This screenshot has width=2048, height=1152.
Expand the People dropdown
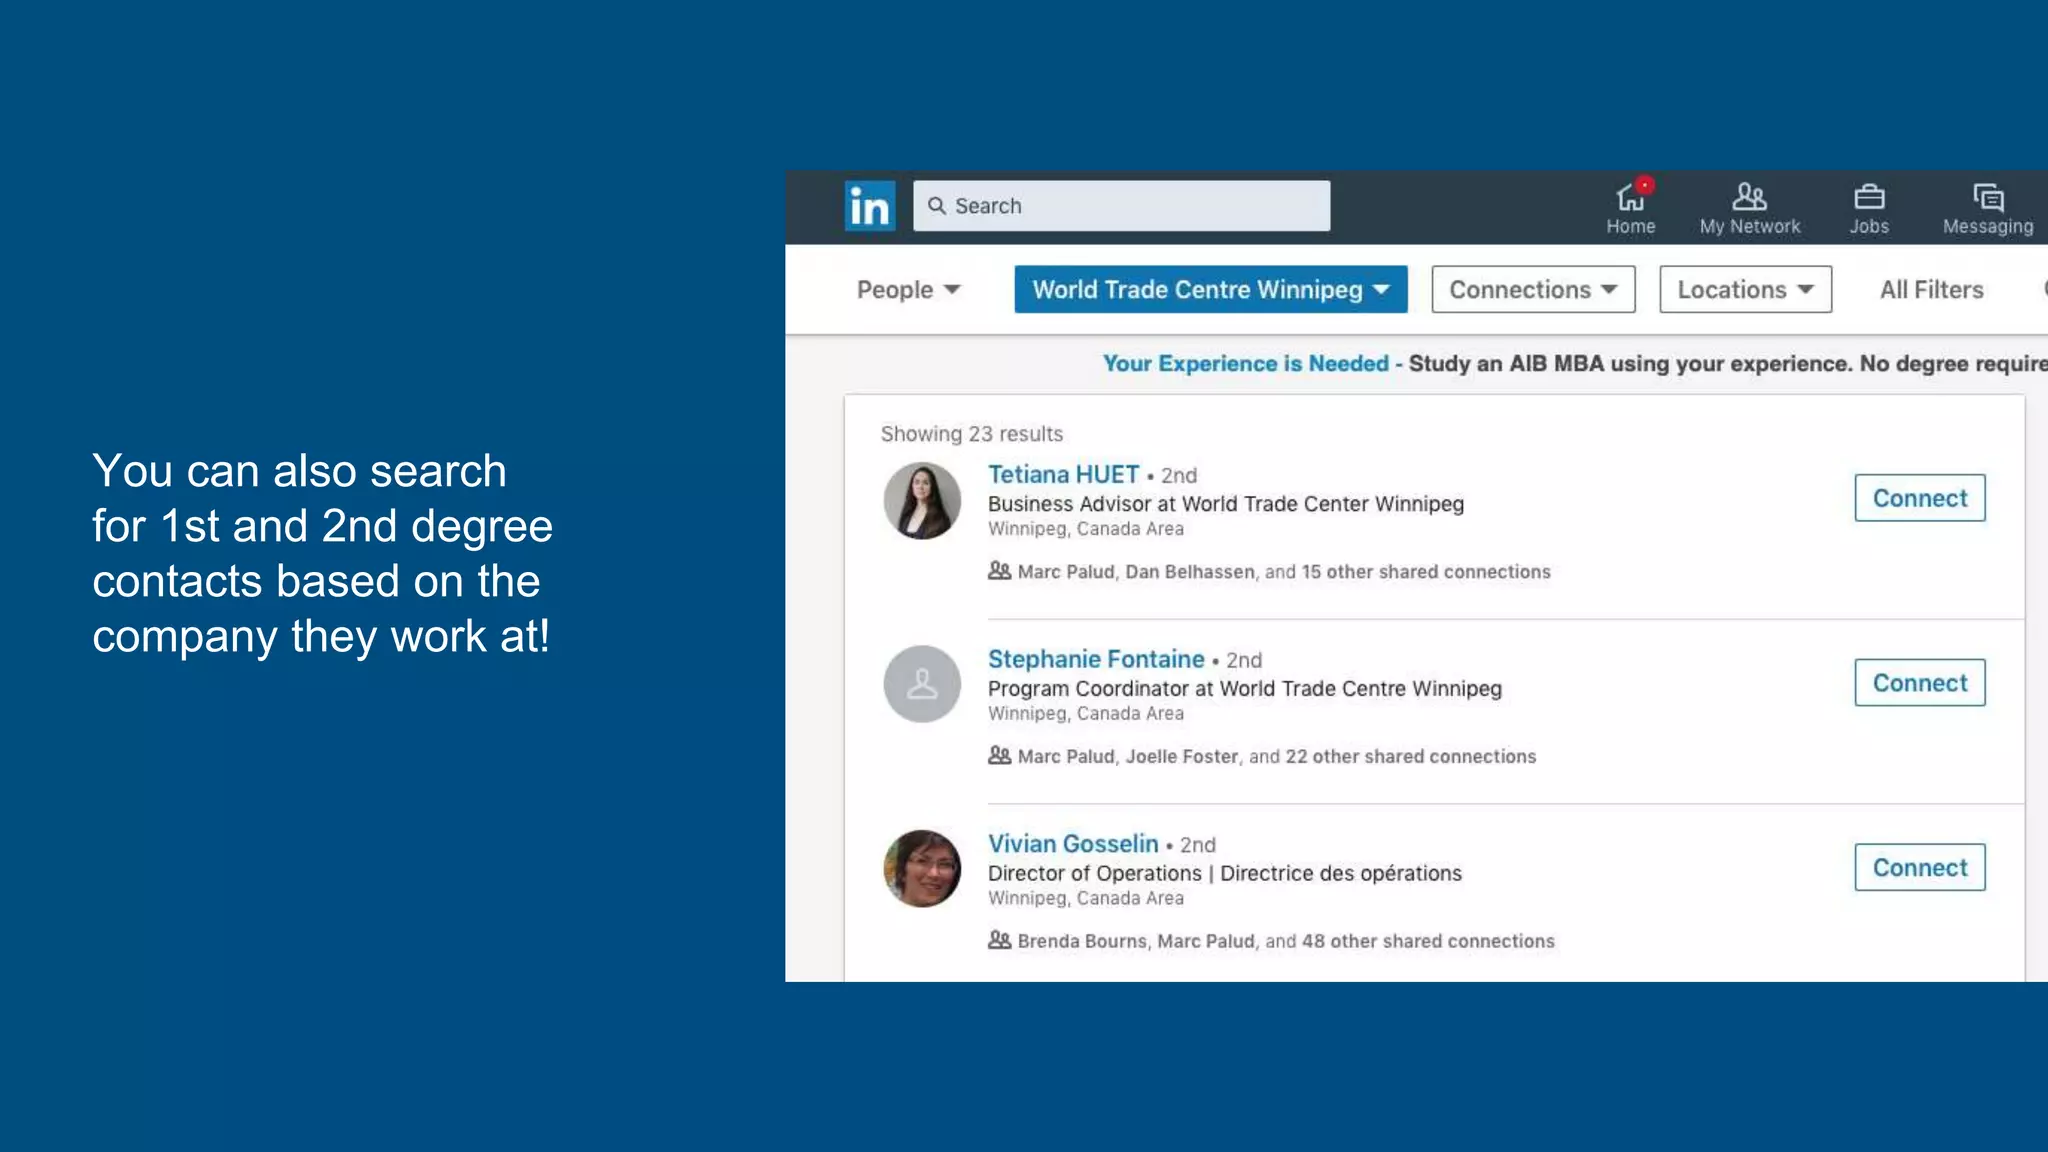[x=908, y=290]
